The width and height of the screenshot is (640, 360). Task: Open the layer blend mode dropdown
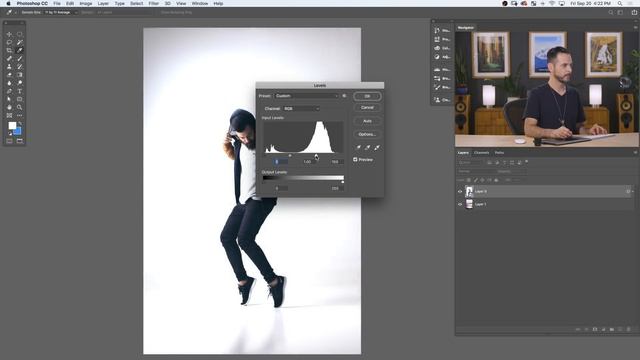(474, 171)
